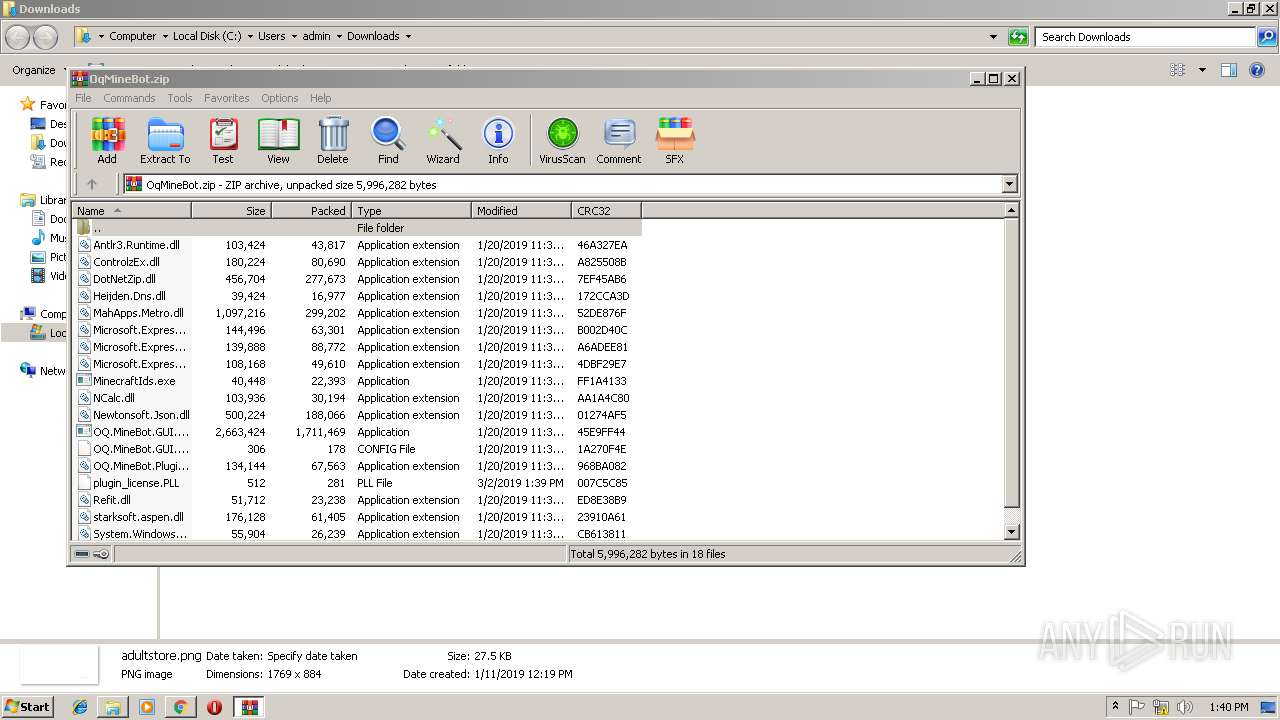
Task: Sort file list by Size column
Action: (x=231, y=210)
